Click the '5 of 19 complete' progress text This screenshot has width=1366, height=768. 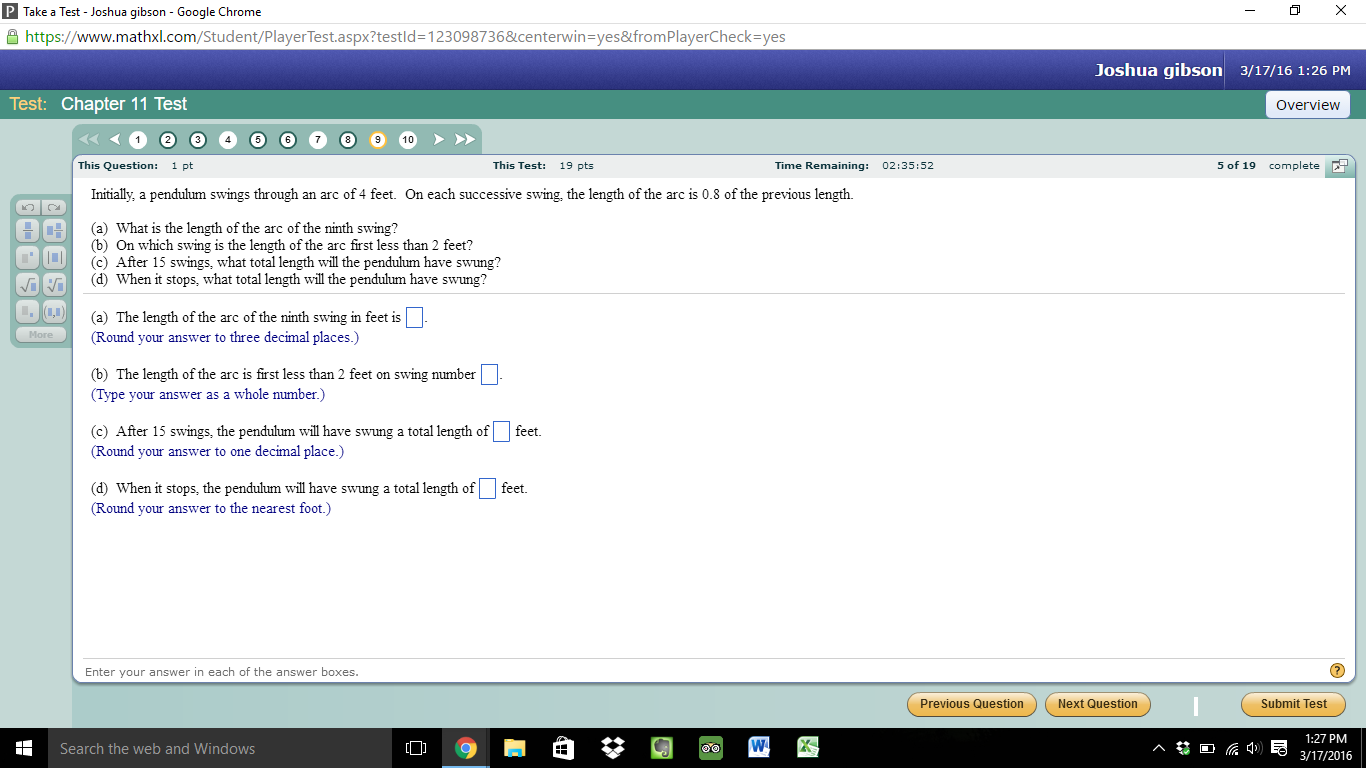pos(1268,166)
